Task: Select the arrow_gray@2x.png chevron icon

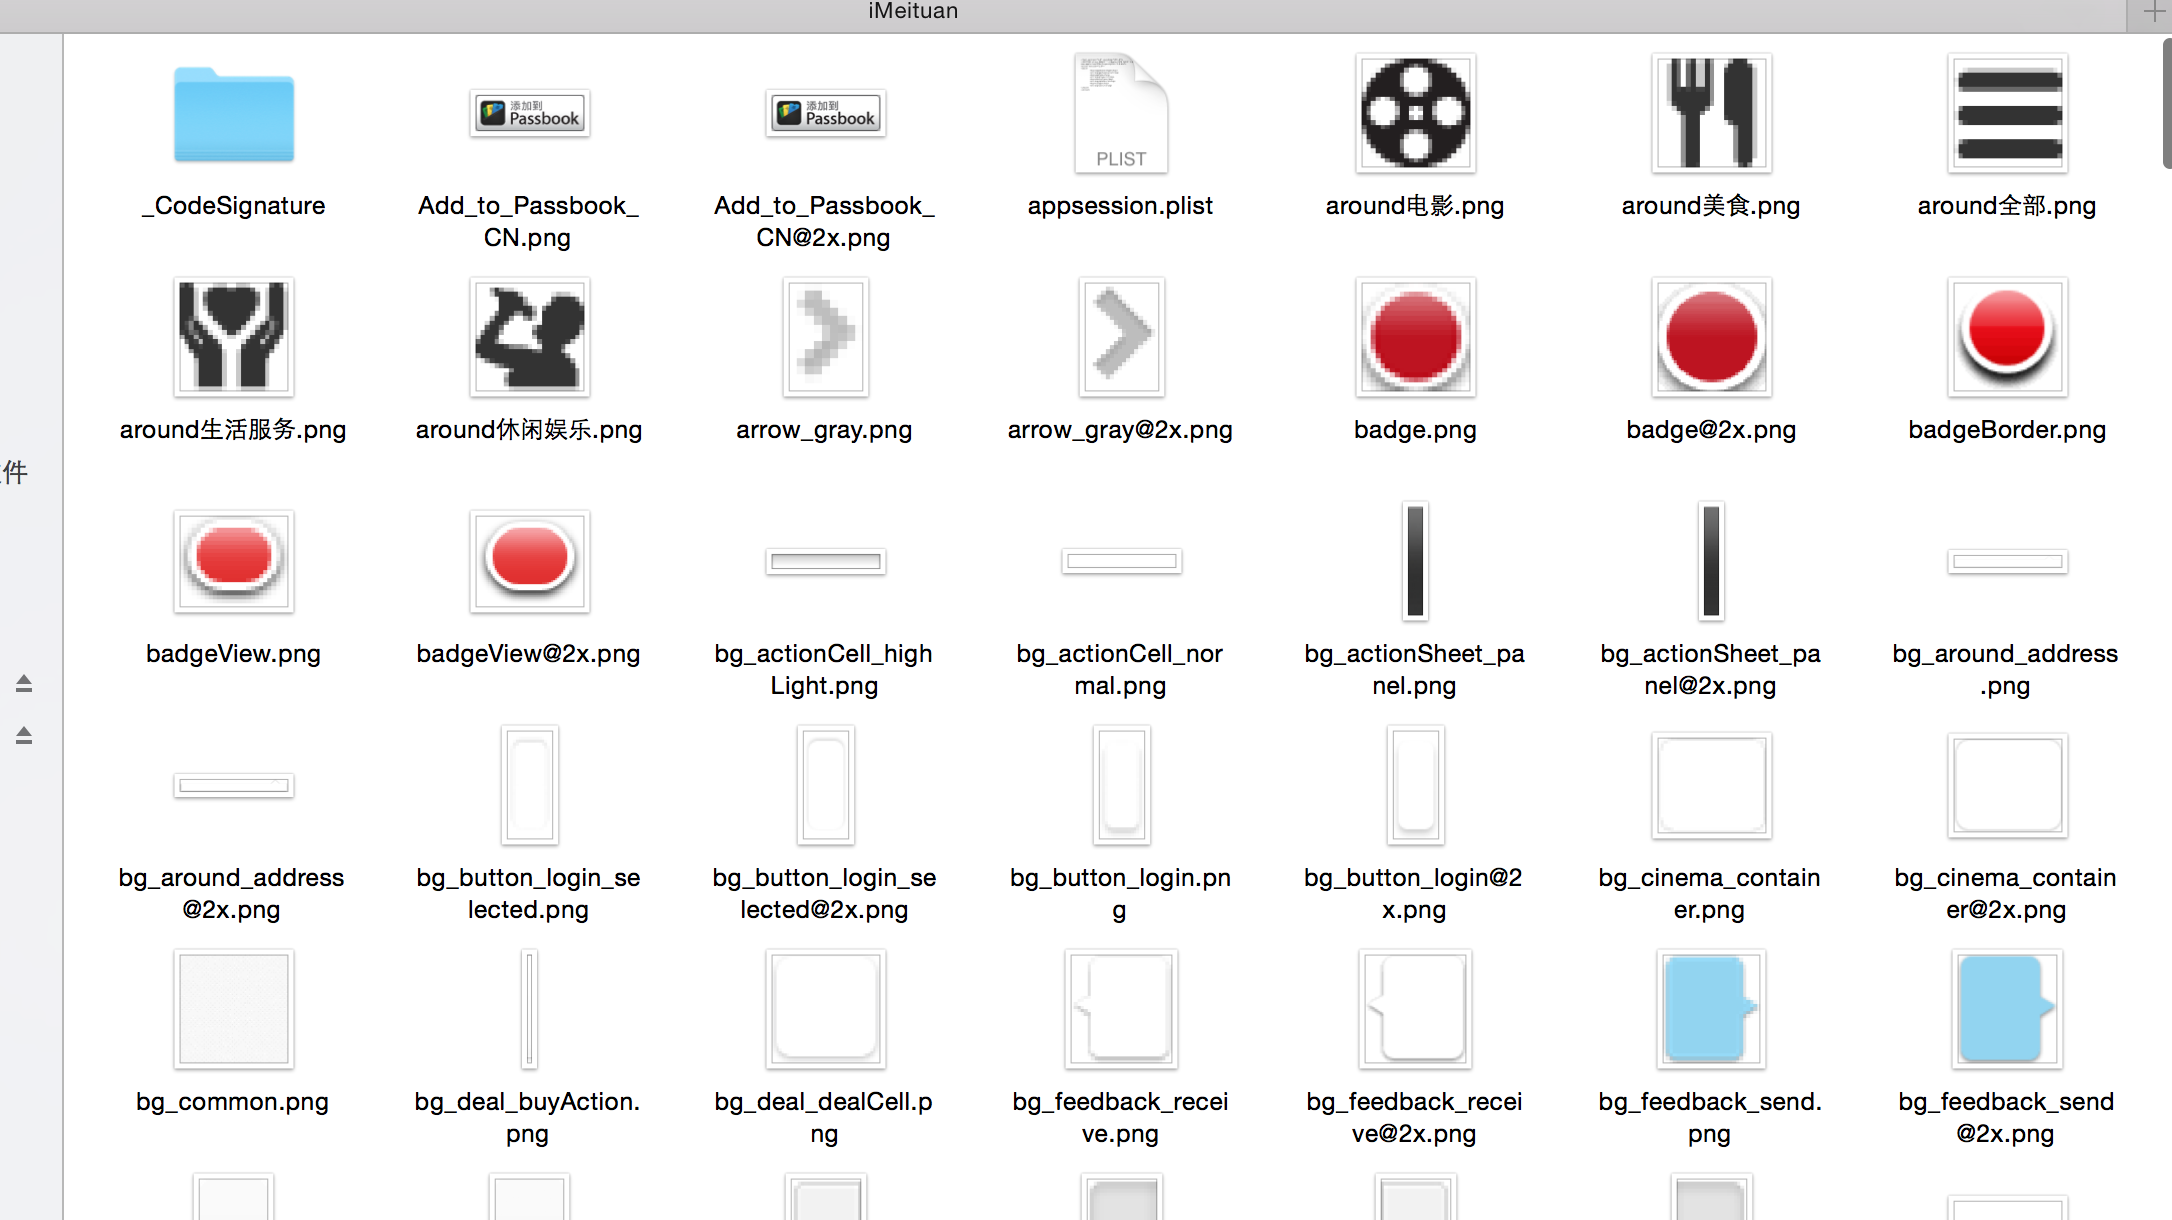Action: point(1120,337)
